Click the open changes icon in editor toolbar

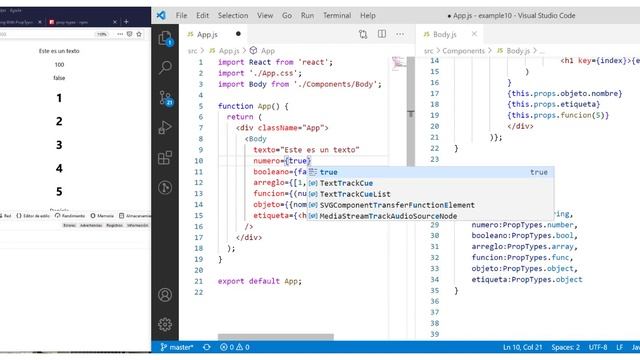[x=363, y=34]
